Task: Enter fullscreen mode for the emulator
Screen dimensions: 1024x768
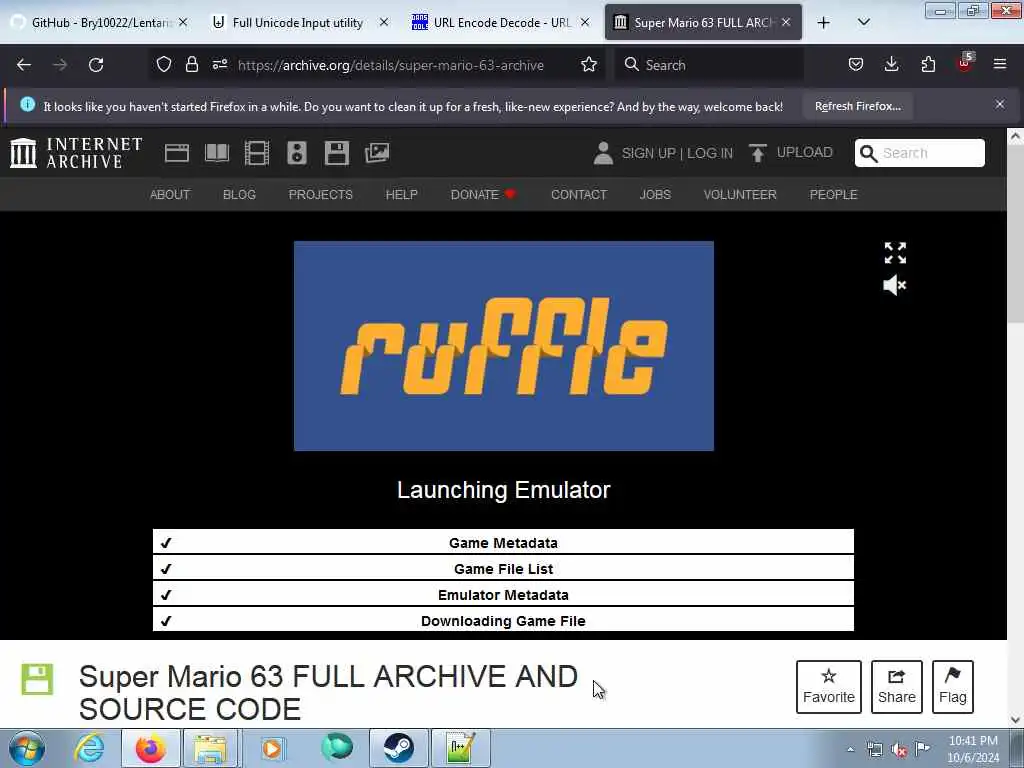Action: pyautogui.click(x=895, y=253)
